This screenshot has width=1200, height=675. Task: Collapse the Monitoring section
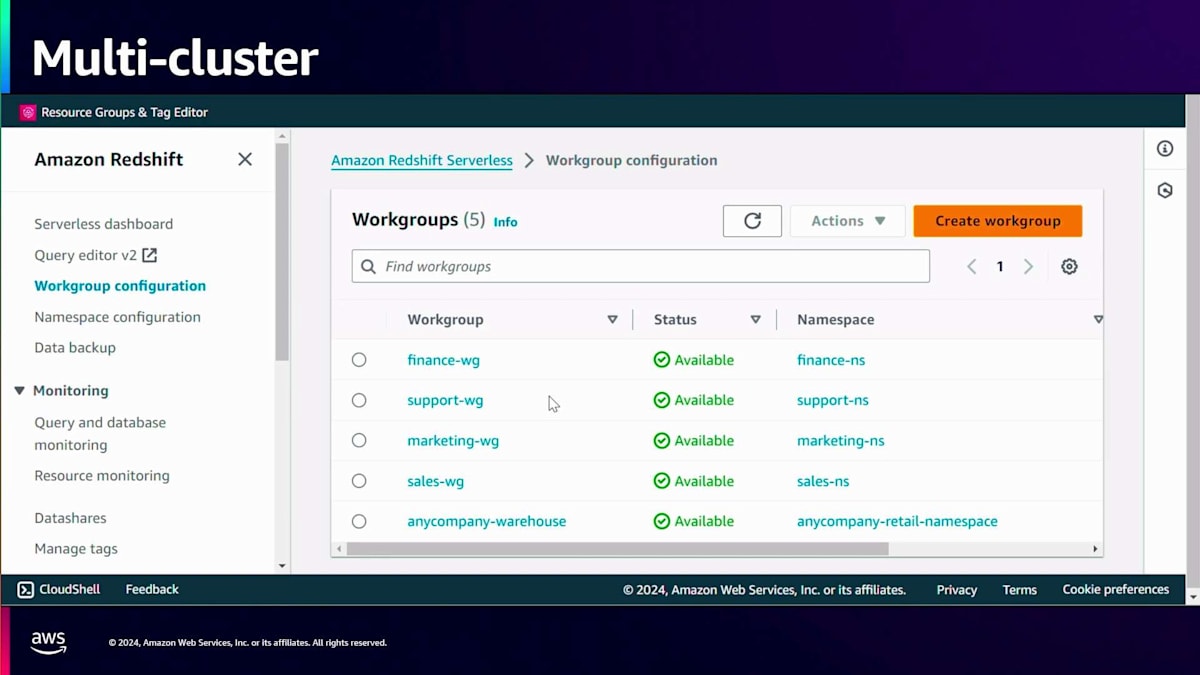(19, 391)
